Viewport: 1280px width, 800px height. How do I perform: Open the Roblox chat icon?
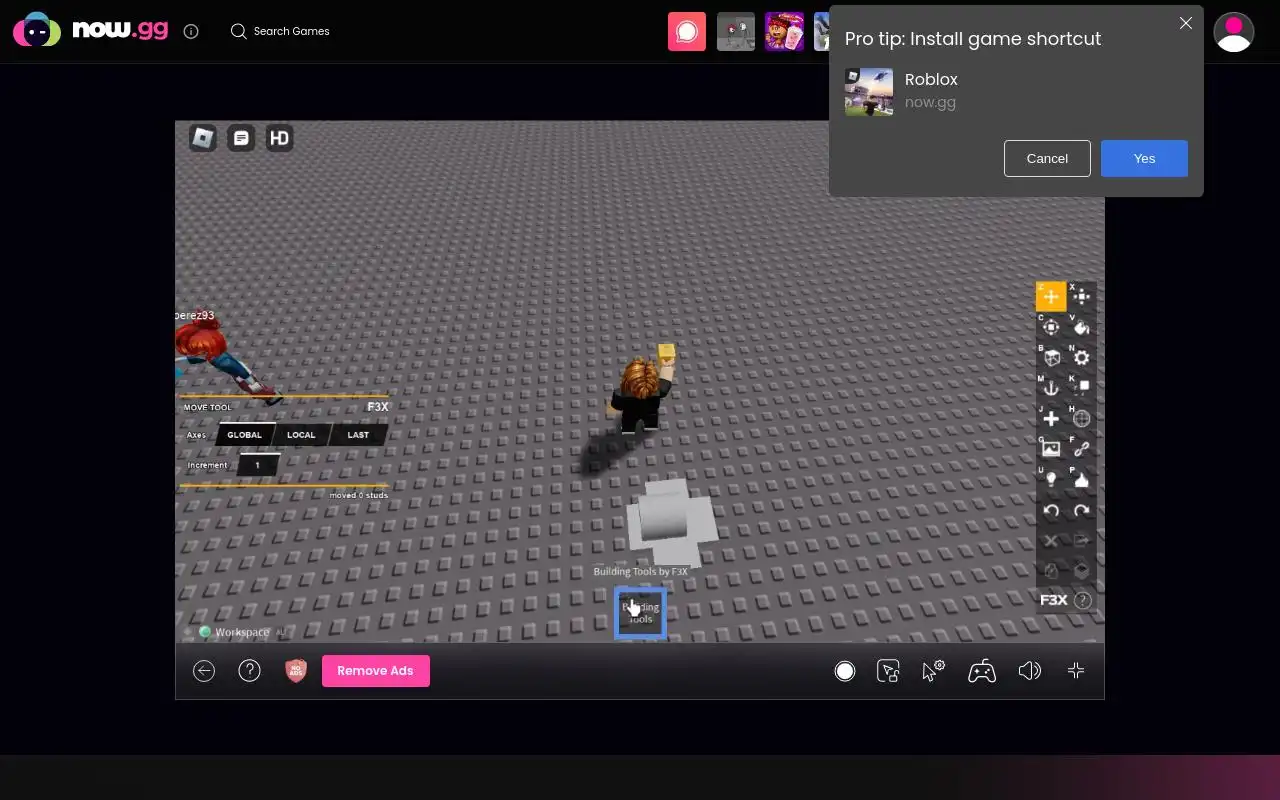coord(241,138)
